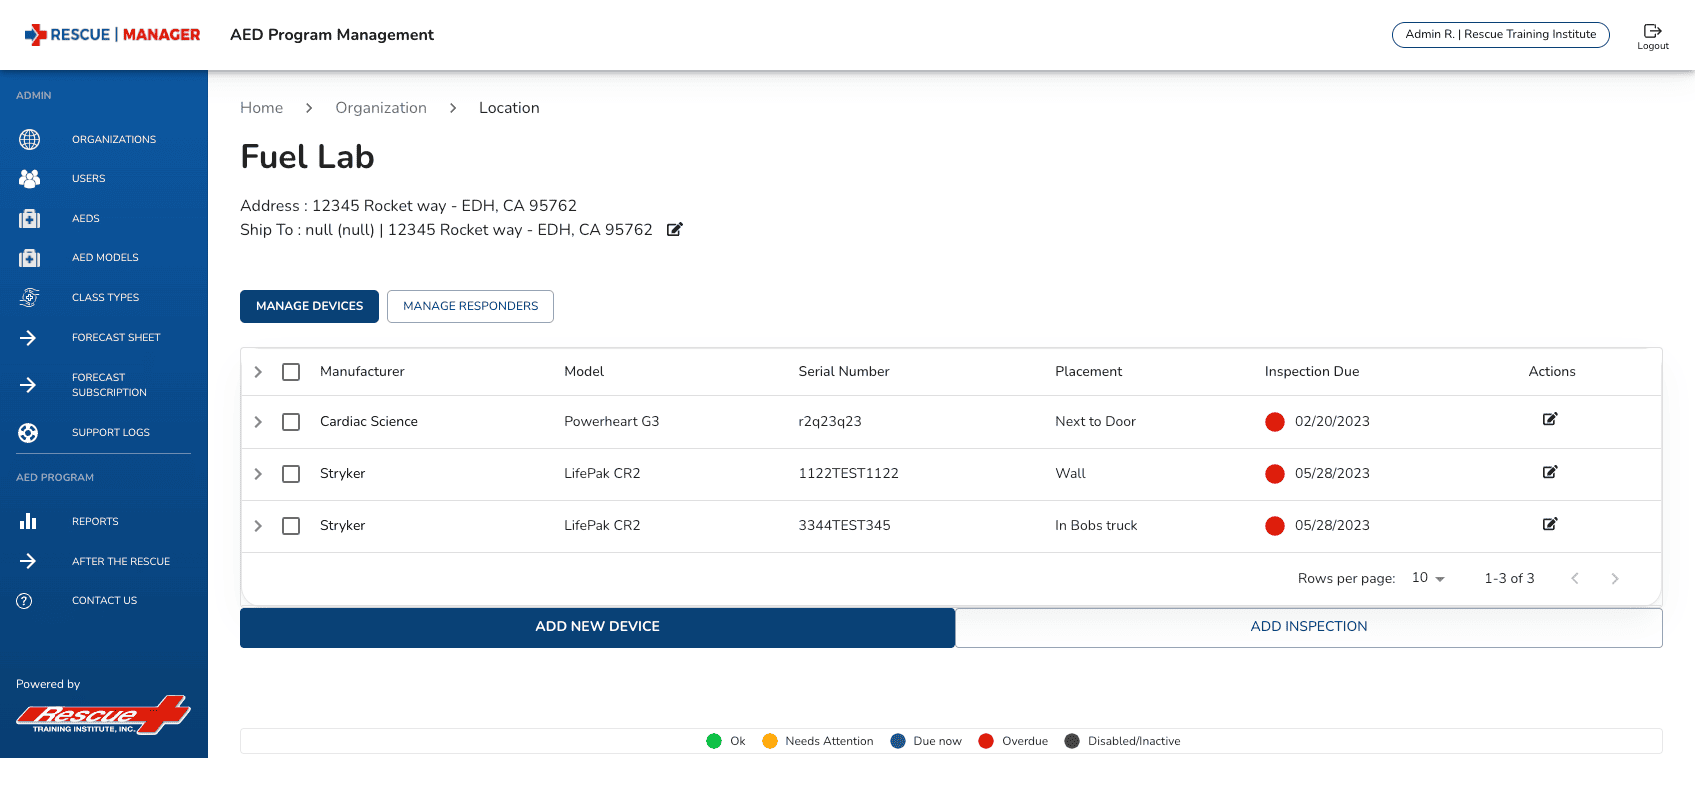Check the Cardiac Science row checkbox
1695x786 pixels.
coord(291,422)
